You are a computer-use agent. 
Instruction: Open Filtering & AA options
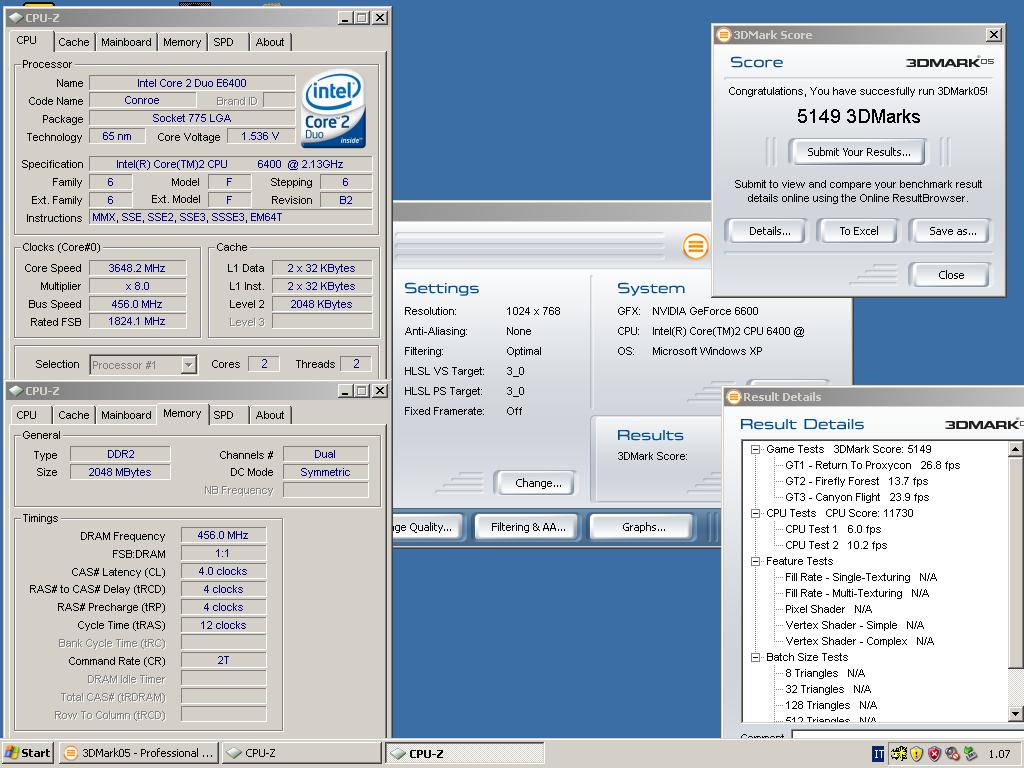pyautogui.click(x=528, y=527)
